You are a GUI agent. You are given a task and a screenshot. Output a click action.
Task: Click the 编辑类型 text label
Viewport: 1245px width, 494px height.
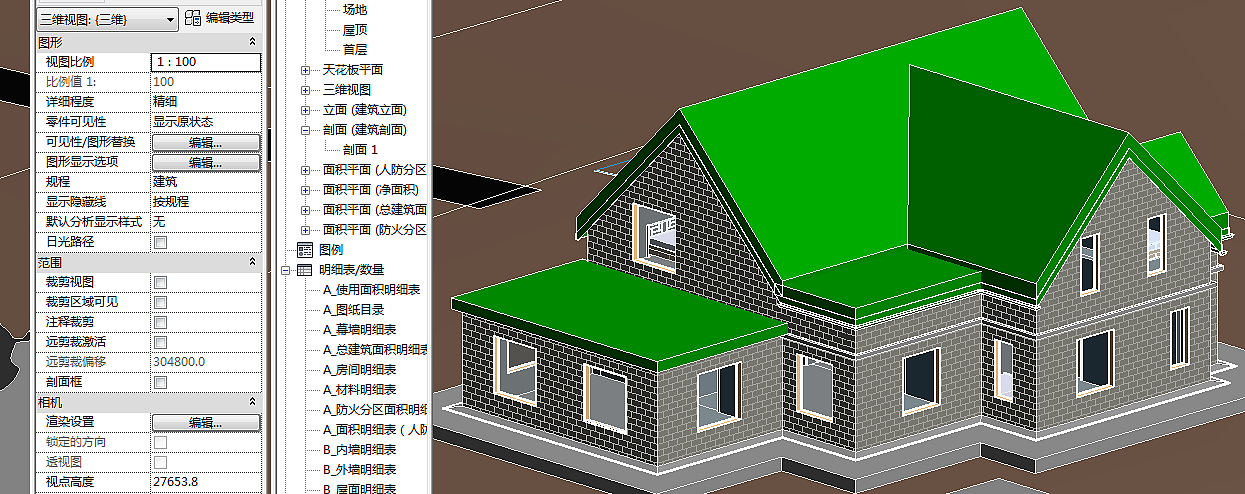(230, 18)
